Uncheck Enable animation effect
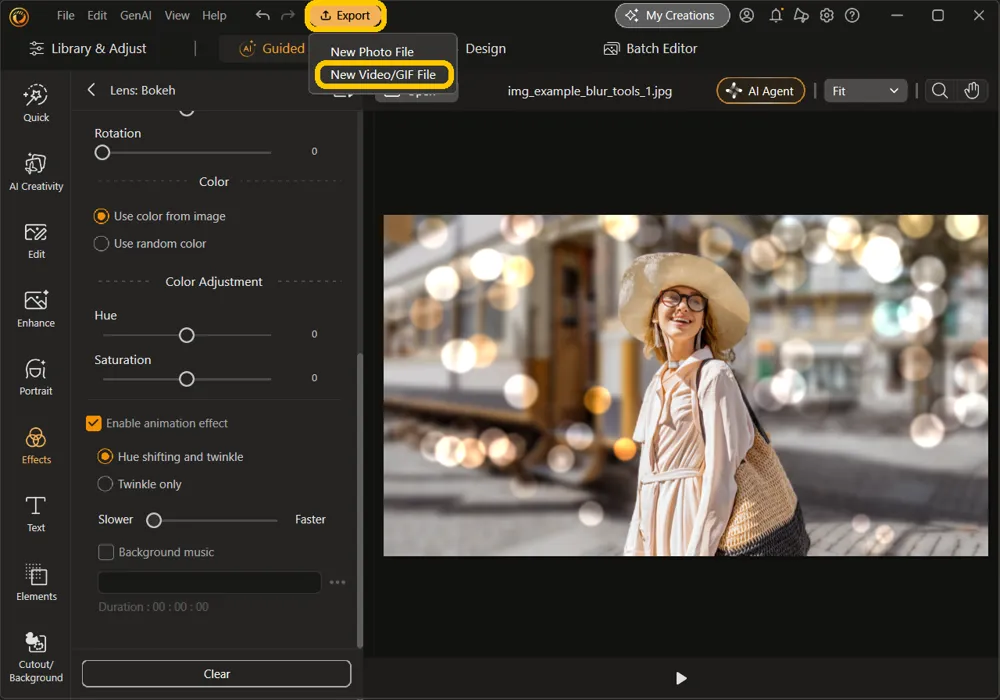Image resolution: width=1000 pixels, height=700 pixels. click(93, 423)
